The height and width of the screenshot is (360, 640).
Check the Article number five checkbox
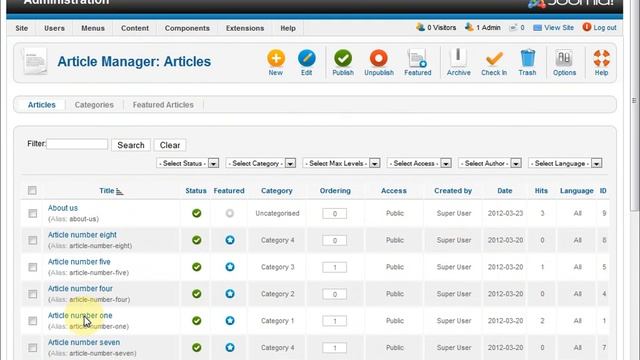[x=32, y=267]
